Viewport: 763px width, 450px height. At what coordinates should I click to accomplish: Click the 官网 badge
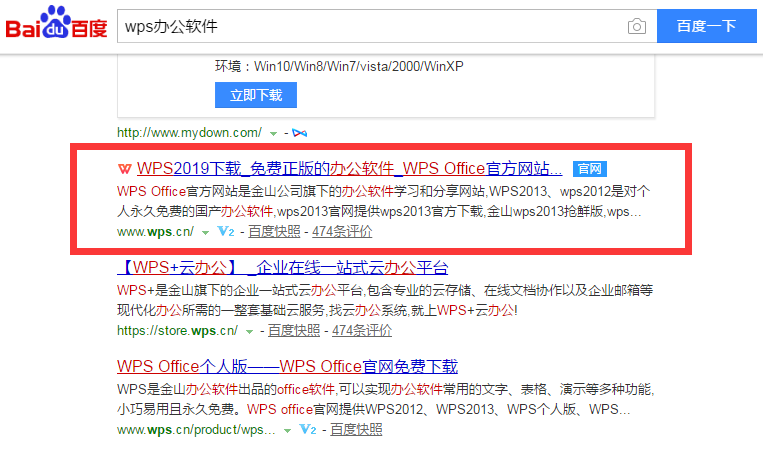(589, 169)
